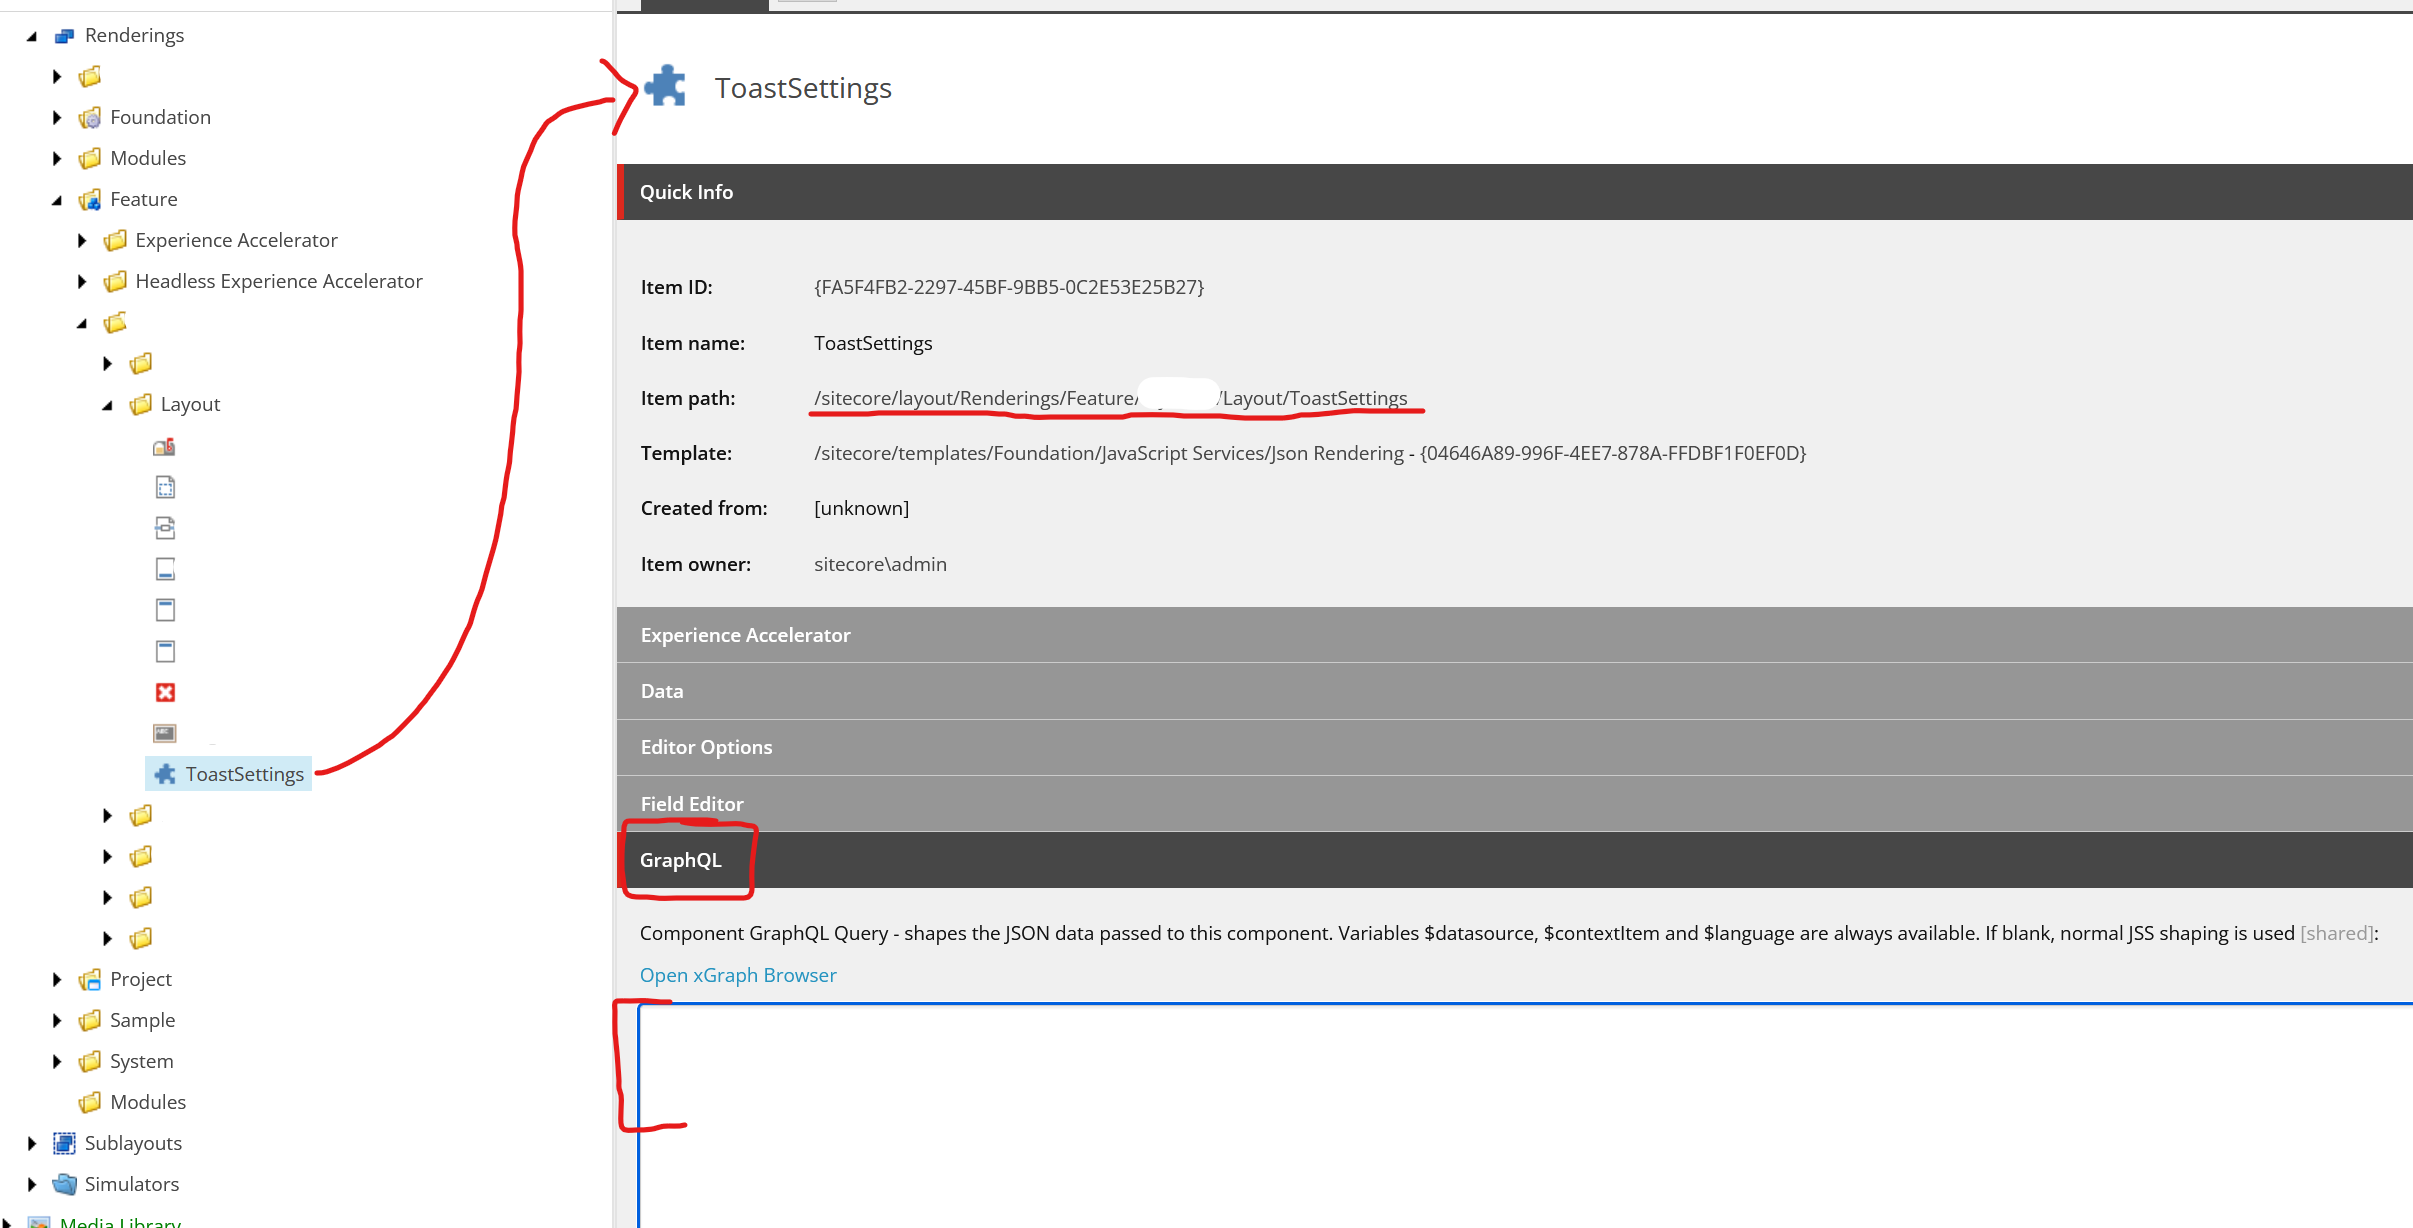Click the large puzzle icon beside ToastSettings title
Viewport: 2413px width, 1228px height.
click(x=665, y=87)
